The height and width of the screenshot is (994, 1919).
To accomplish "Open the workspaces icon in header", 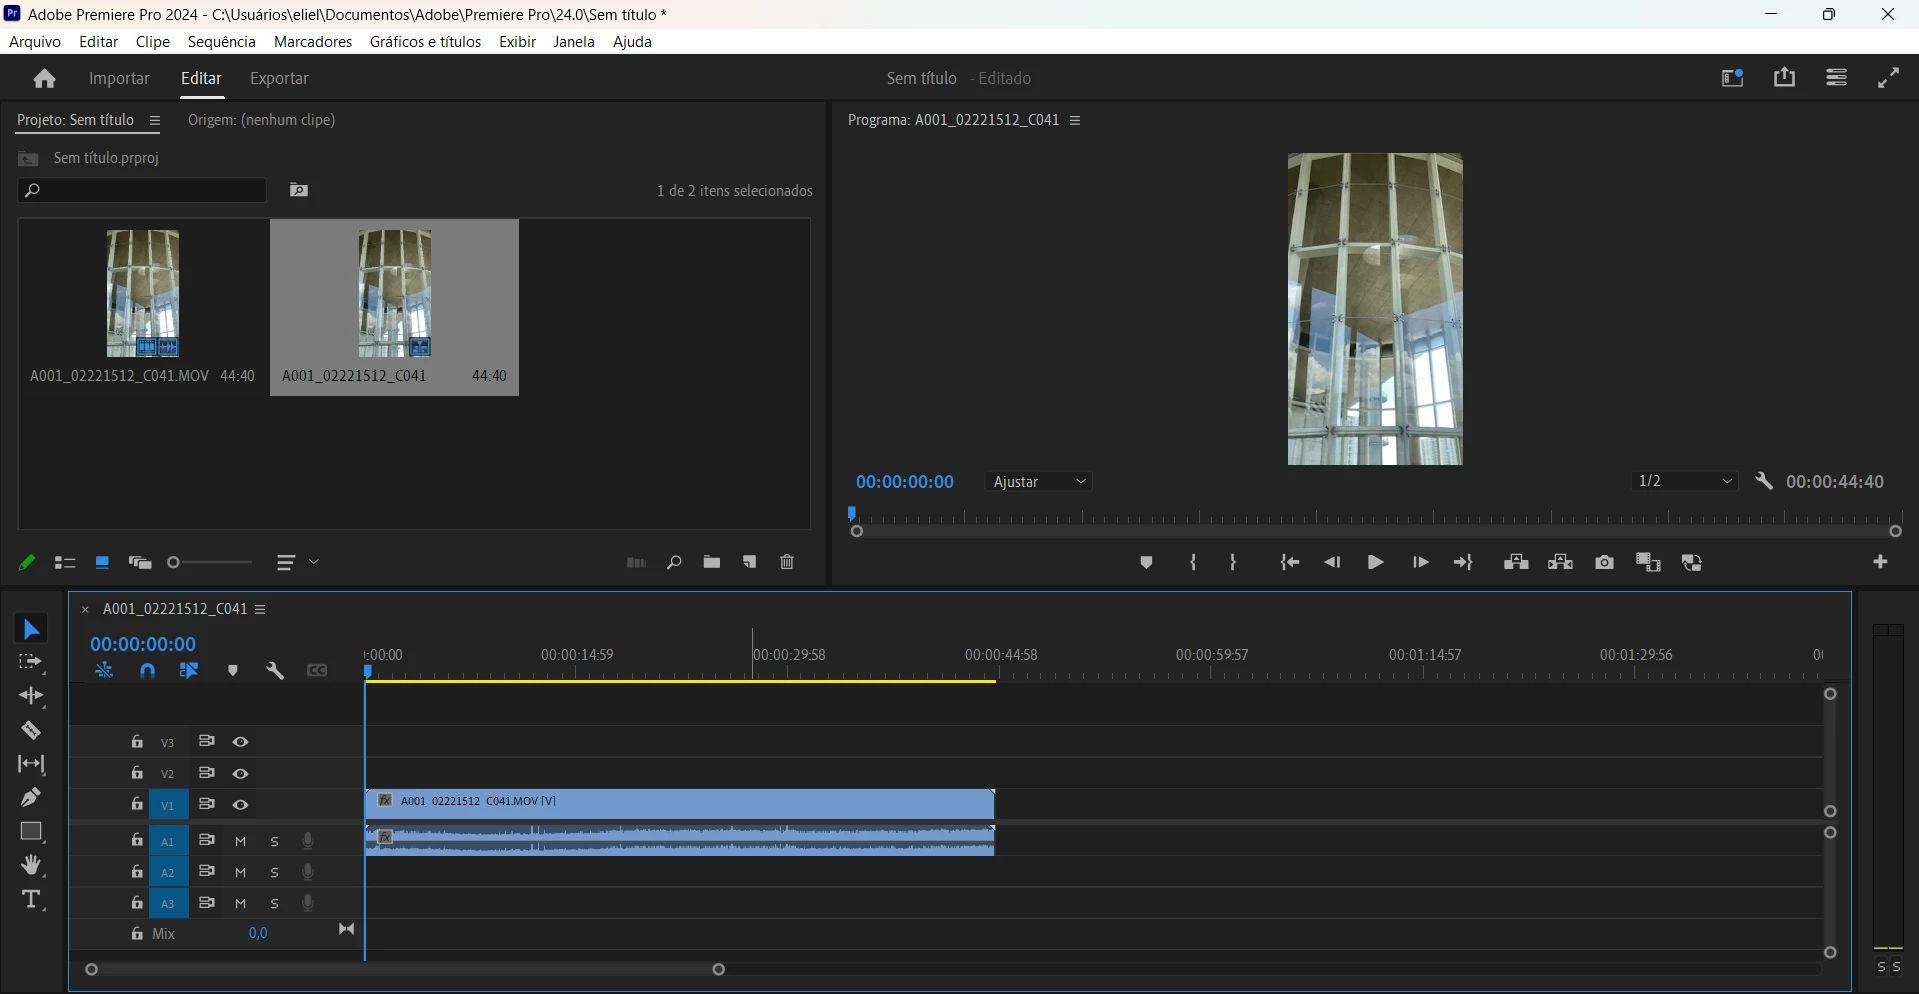I will point(1733,78).
